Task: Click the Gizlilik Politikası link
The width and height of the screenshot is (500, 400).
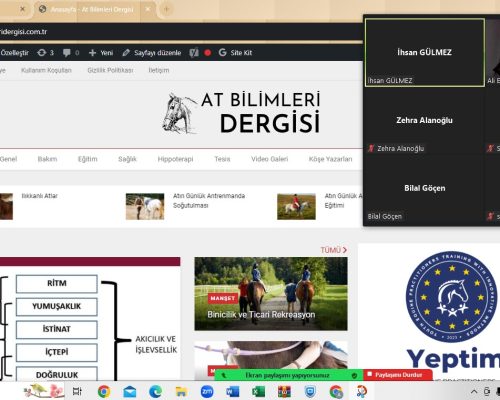Action: [x=110, y=70]
